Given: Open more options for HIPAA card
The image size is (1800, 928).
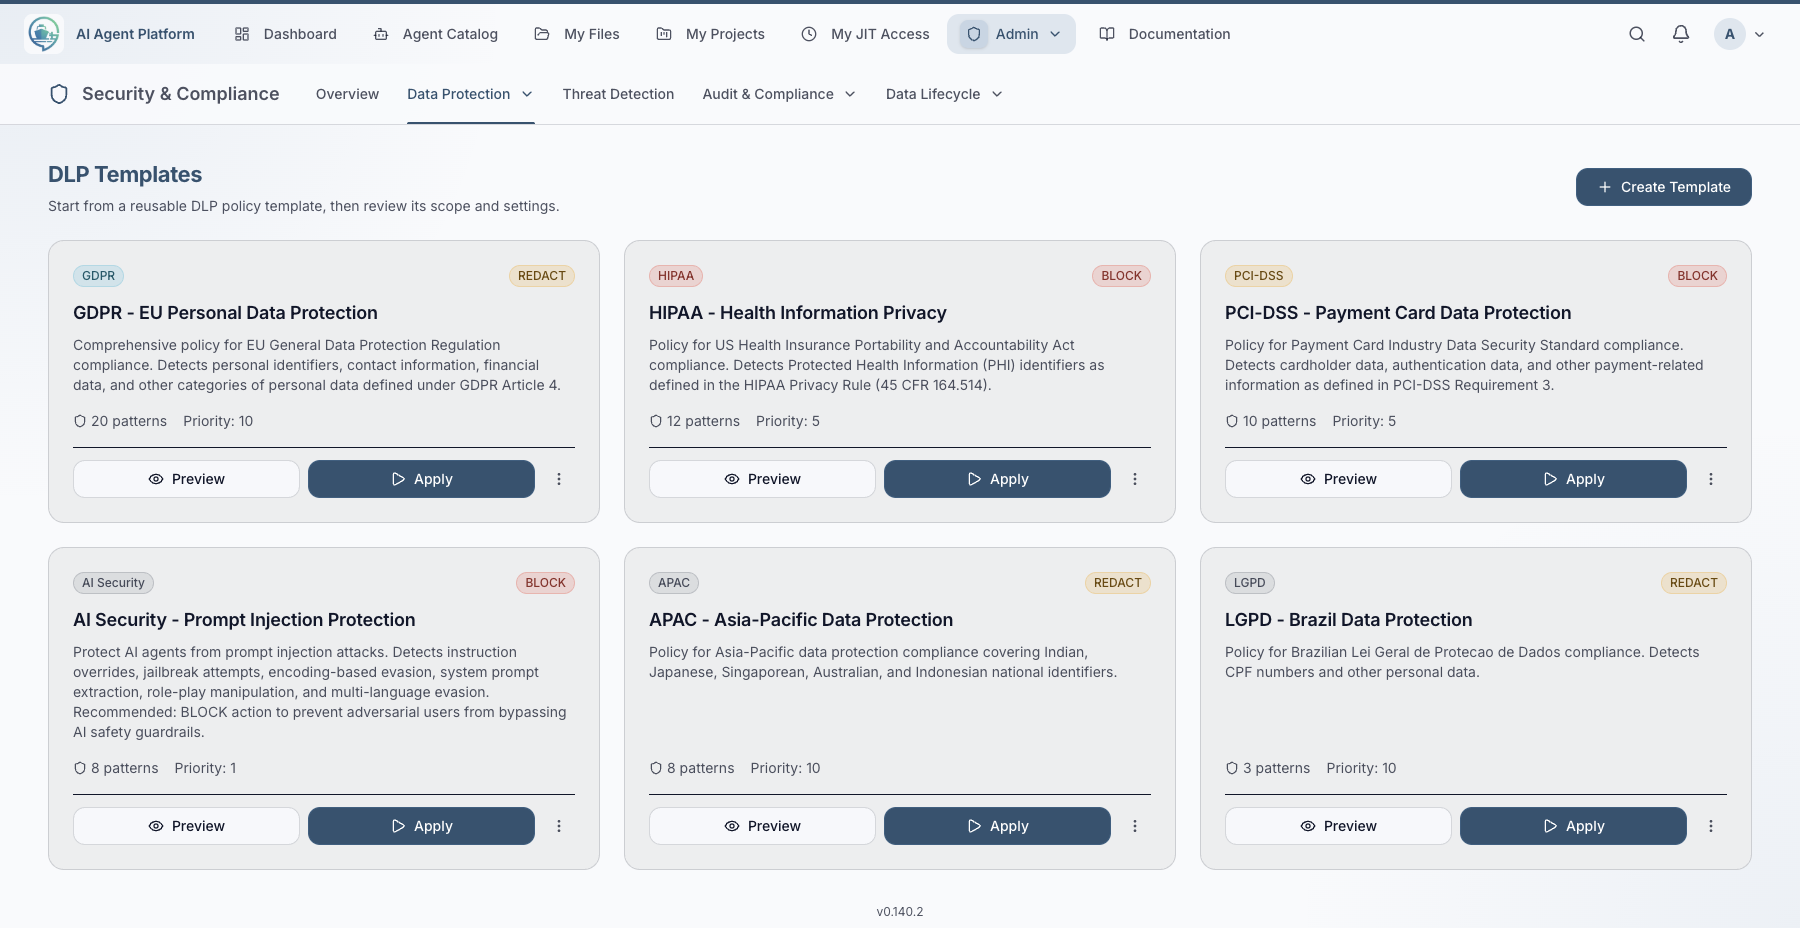Looking at the screenshot, I should [x=1135, y=479].
